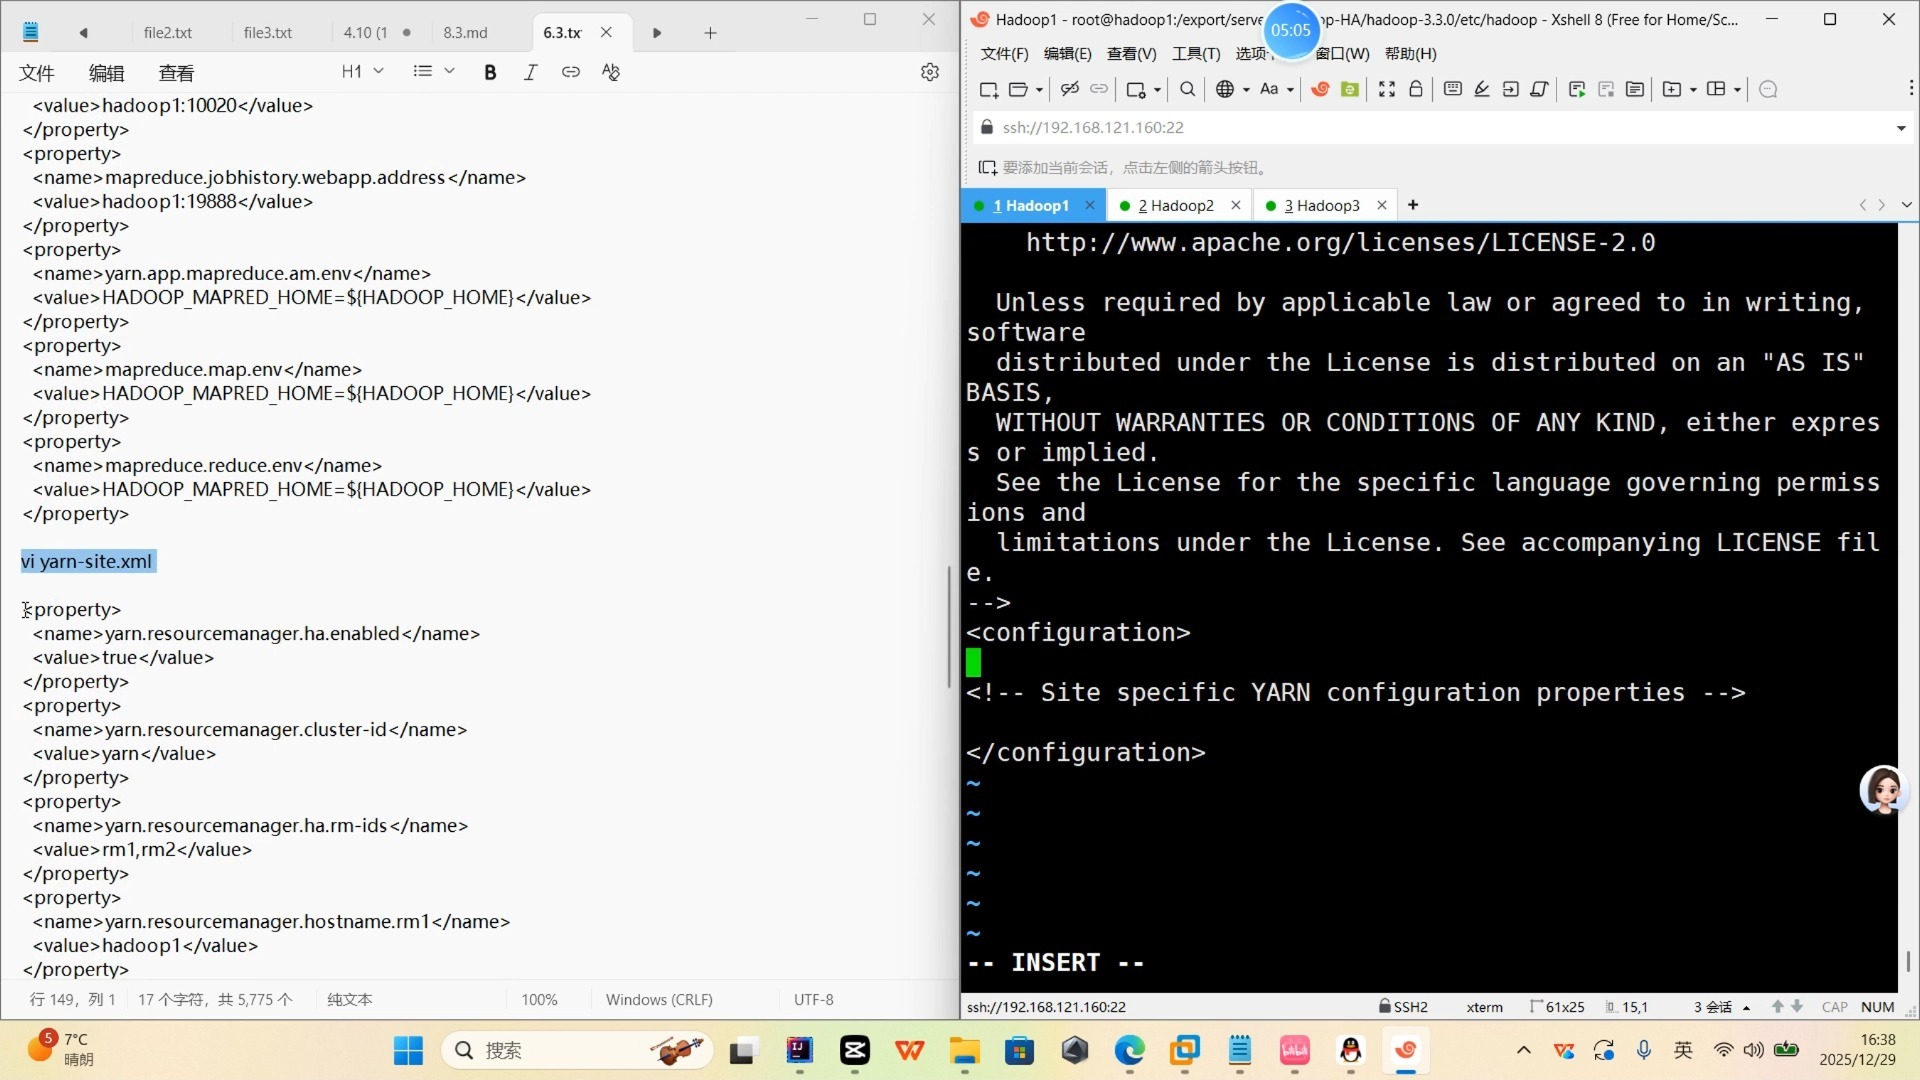The image size is (1920, 1080).
Task: Toggle full screen mode icon in Xshell
Action: tap(1386, 89)
